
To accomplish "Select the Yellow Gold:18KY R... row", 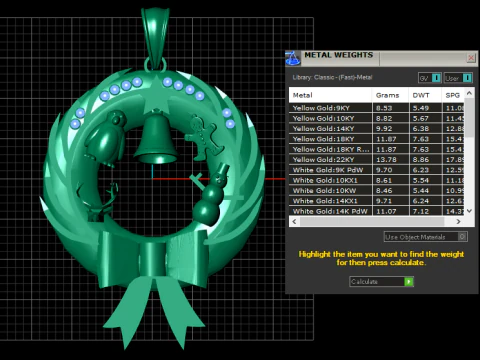I will pos(377,149).
